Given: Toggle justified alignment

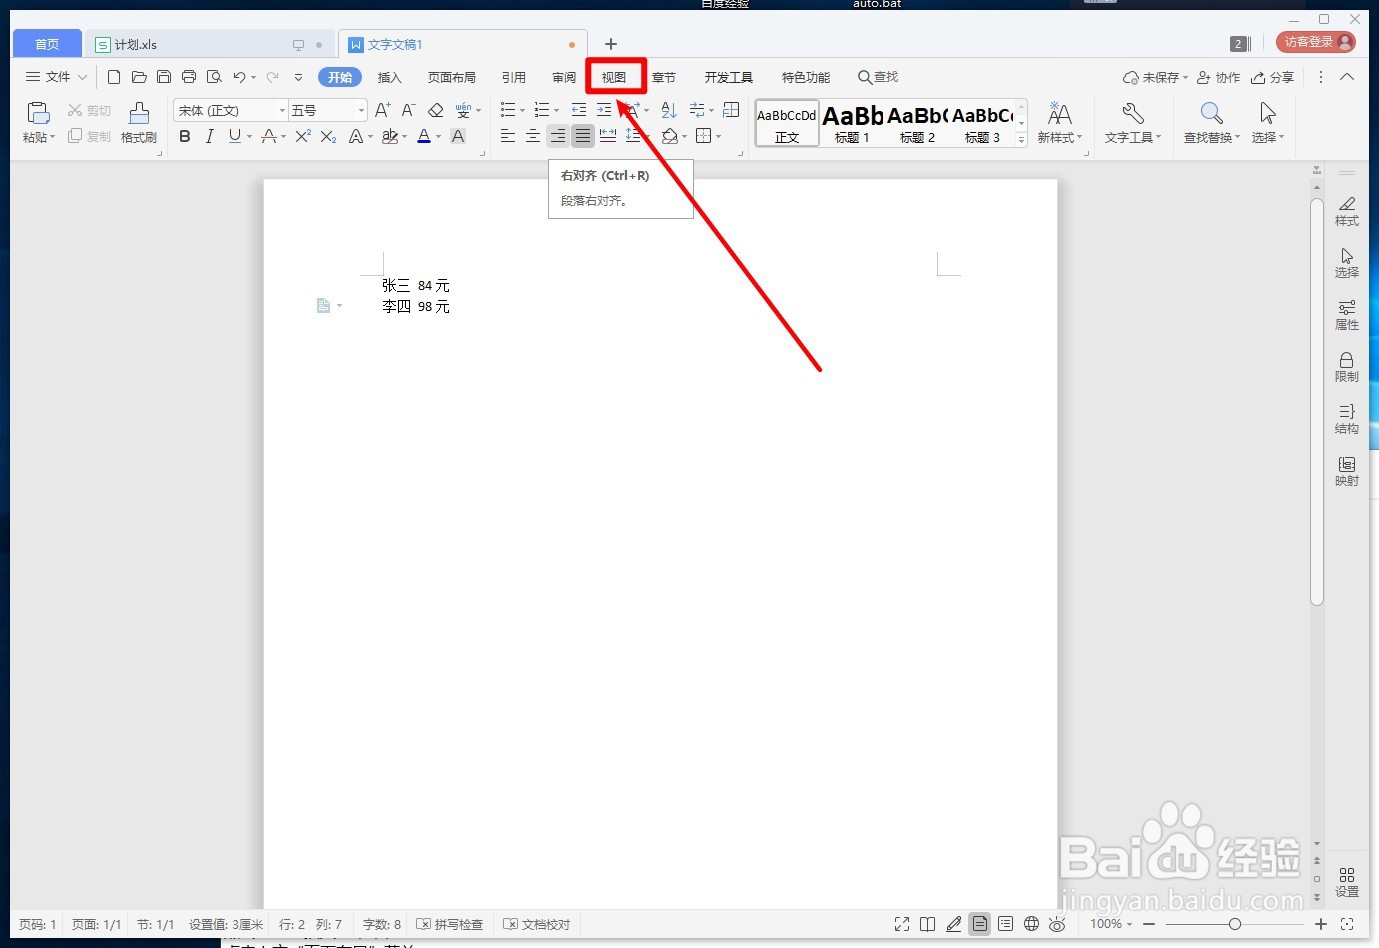Looking at the screenshot, I should [583, 136].
